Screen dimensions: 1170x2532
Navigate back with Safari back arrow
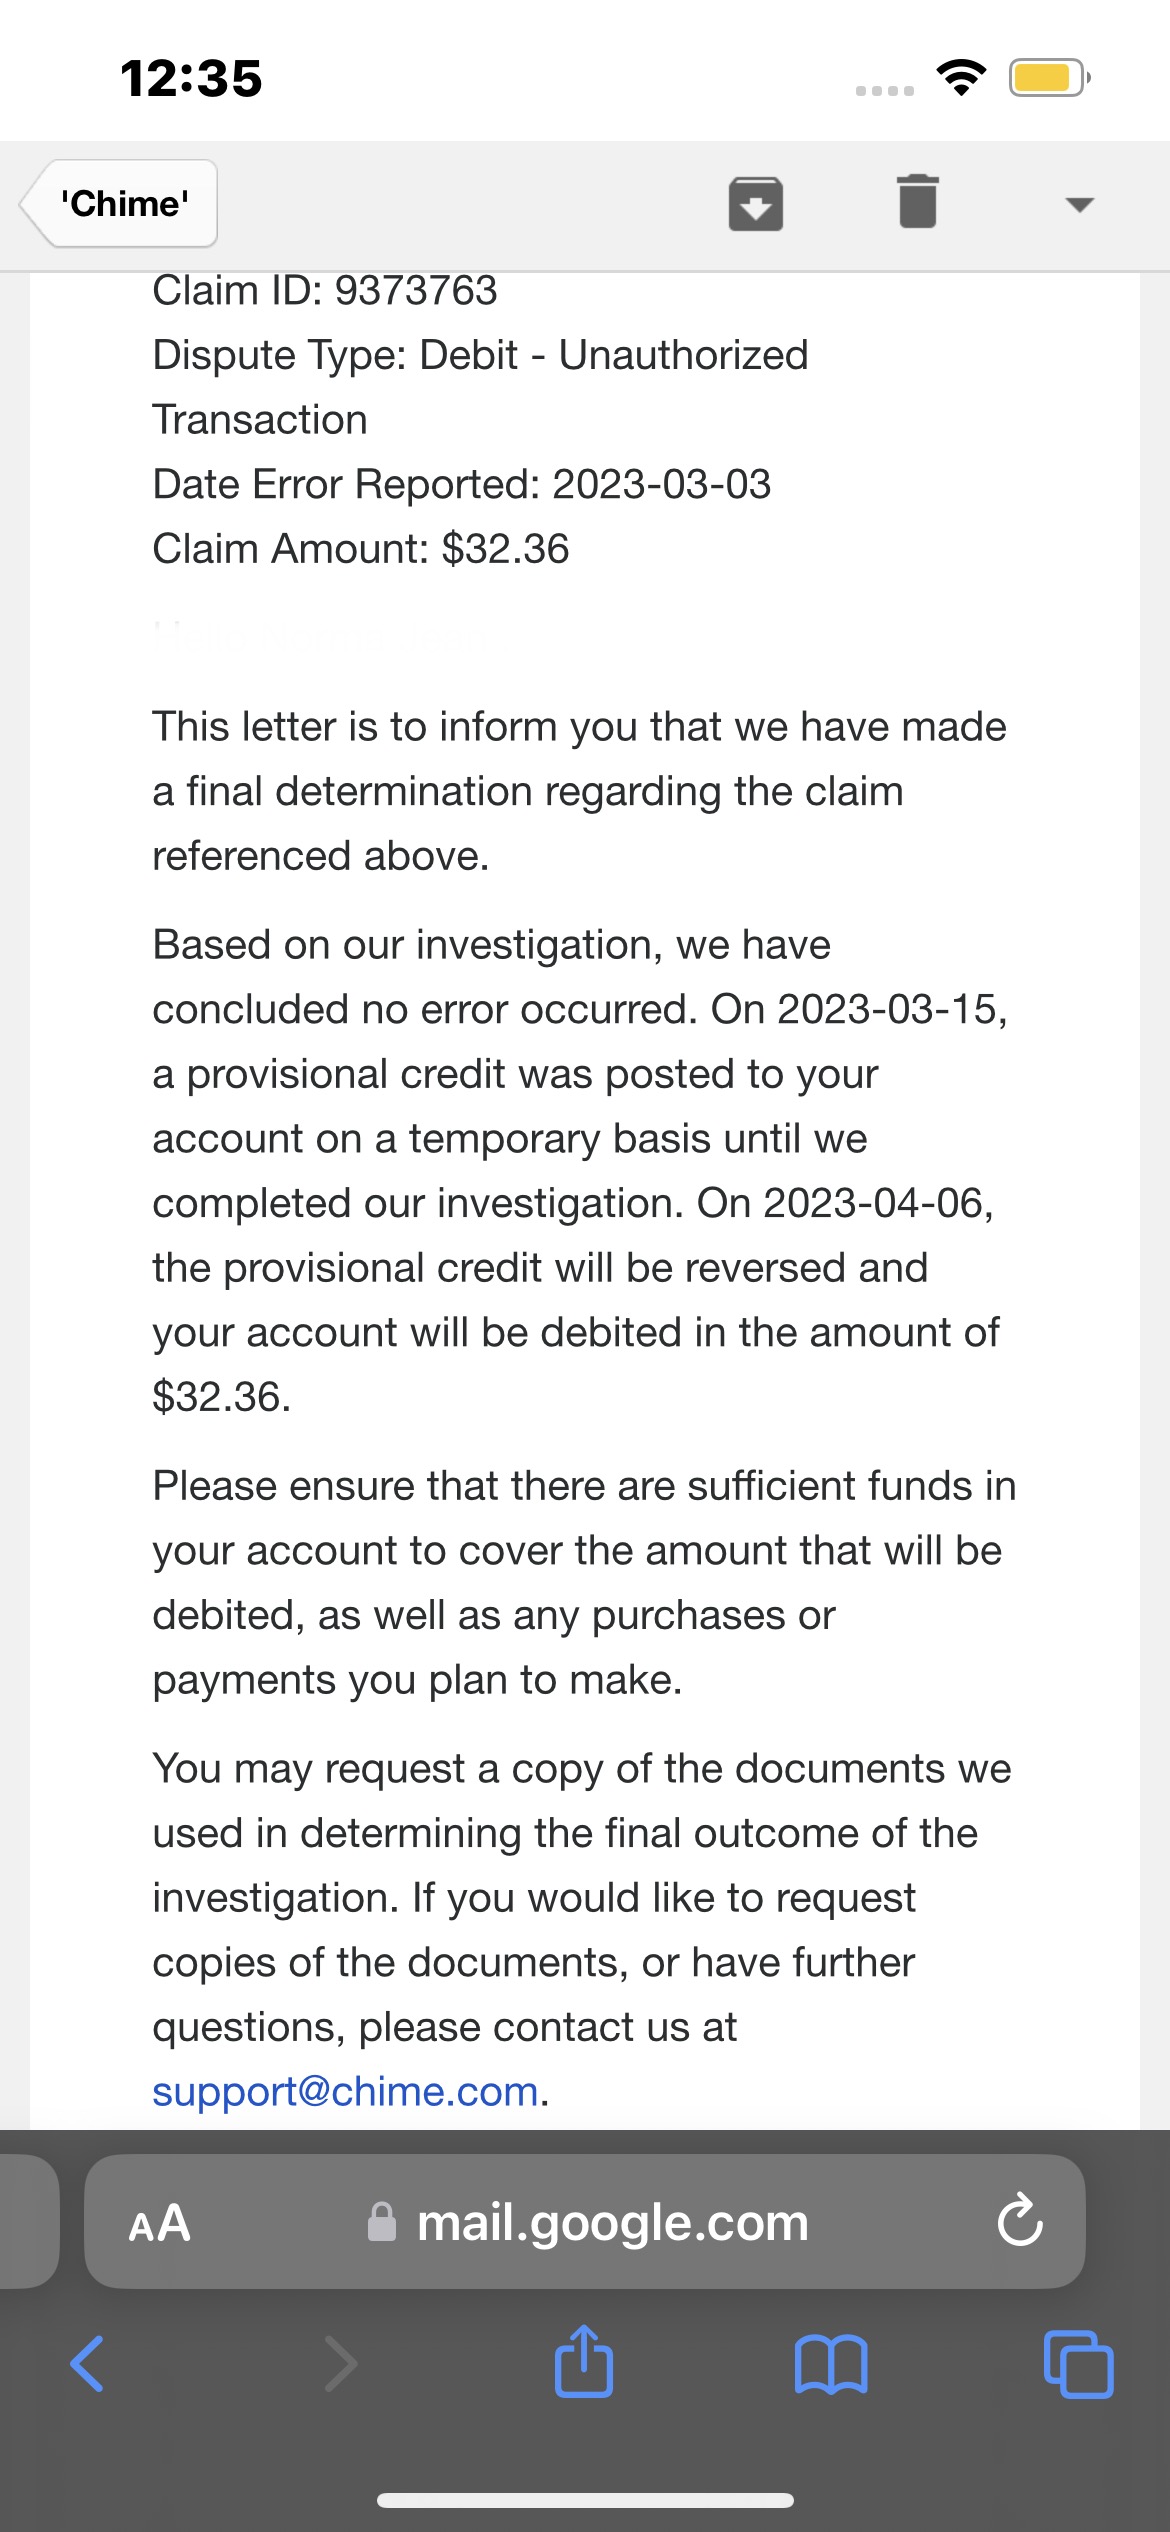[87, 2364]
